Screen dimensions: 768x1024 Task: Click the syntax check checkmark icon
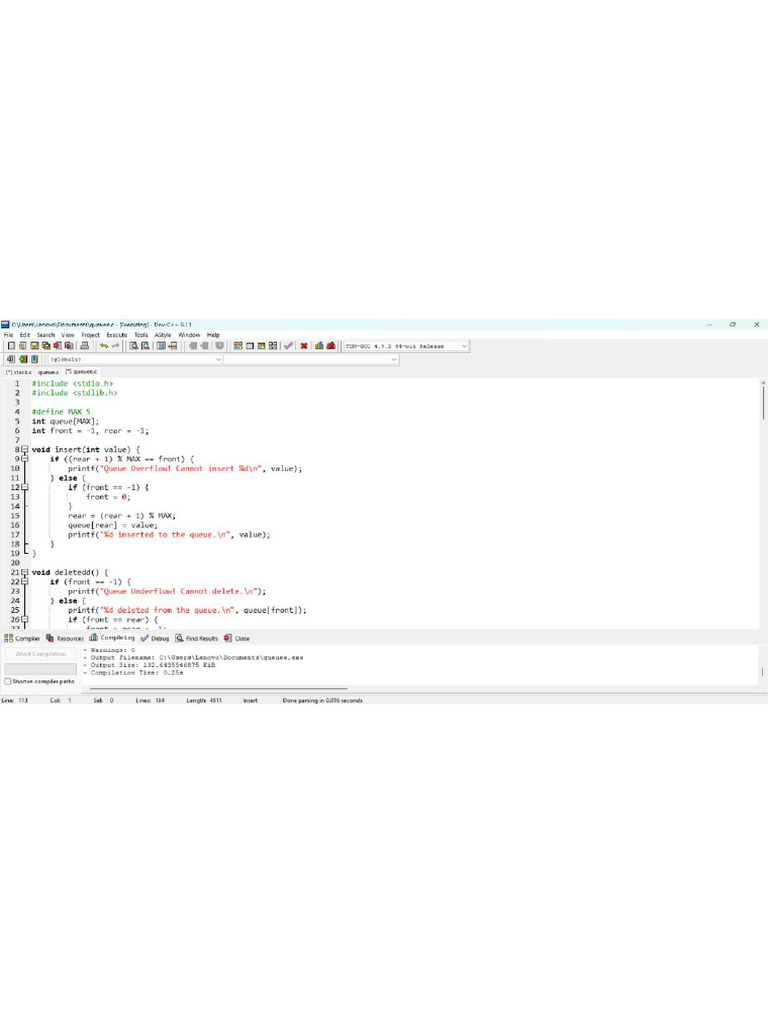click(288, 346)
